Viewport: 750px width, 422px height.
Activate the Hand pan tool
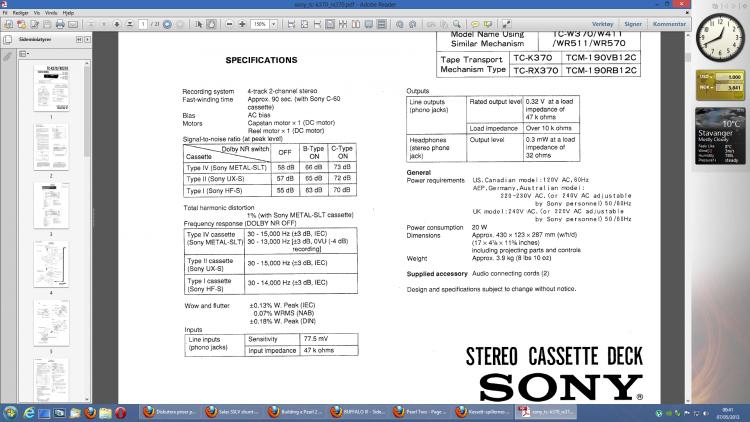[211, 24]
